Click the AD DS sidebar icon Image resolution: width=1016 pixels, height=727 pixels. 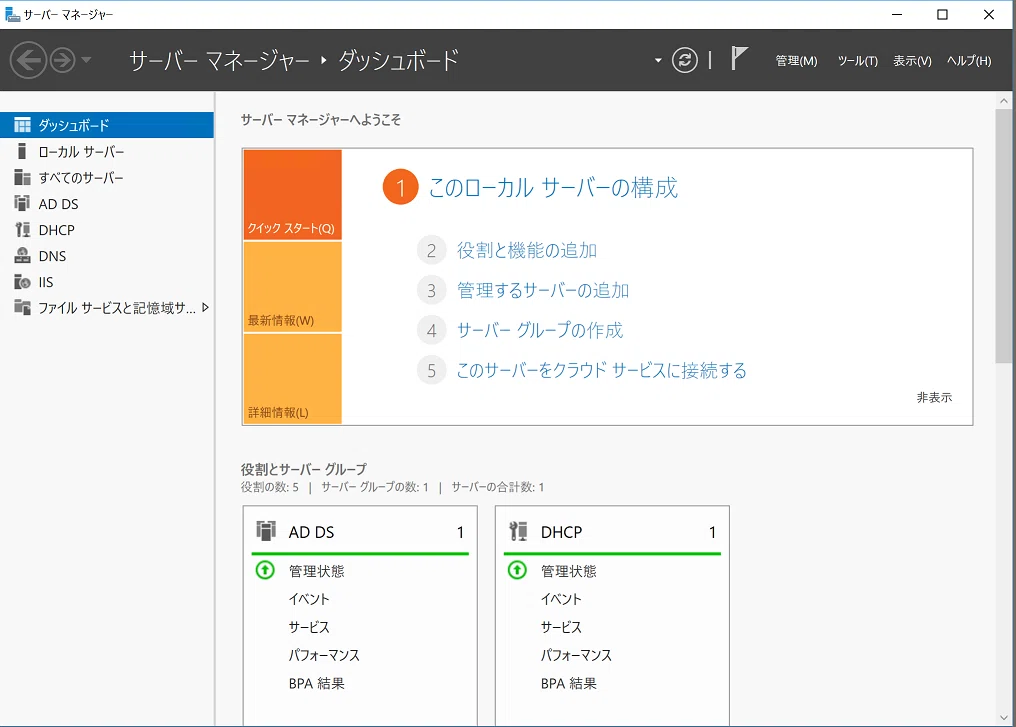coord(22,203)
